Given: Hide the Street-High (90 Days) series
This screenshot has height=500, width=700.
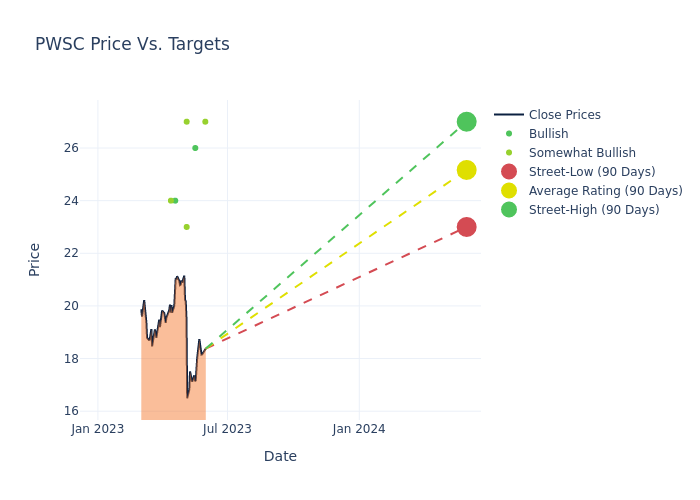Looking at the screenshot, I should (x=594, y=210).
